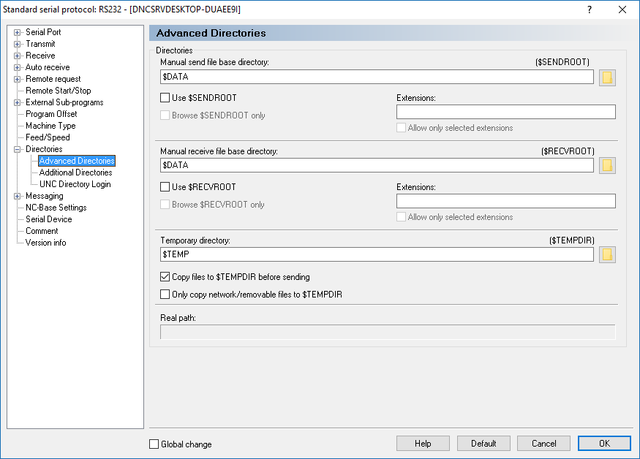Select Additional Directories in the tree
The height and width of the screenshot is (459, 640).
(76, 173)
